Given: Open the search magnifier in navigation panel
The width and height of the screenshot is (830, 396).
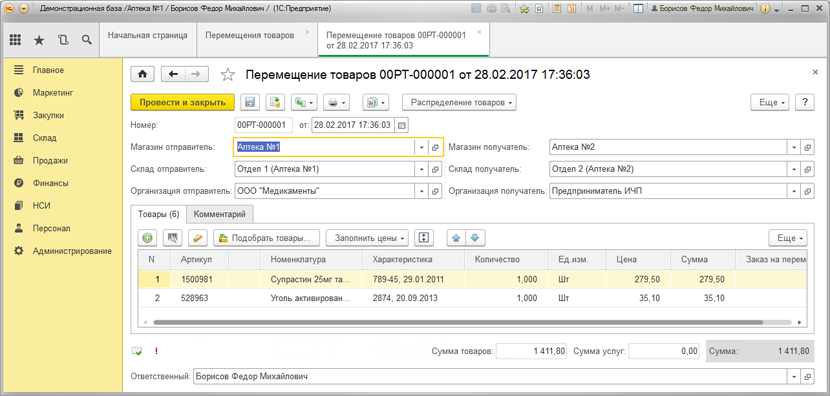Looking at the screenshot, I should tap(87, 40).
